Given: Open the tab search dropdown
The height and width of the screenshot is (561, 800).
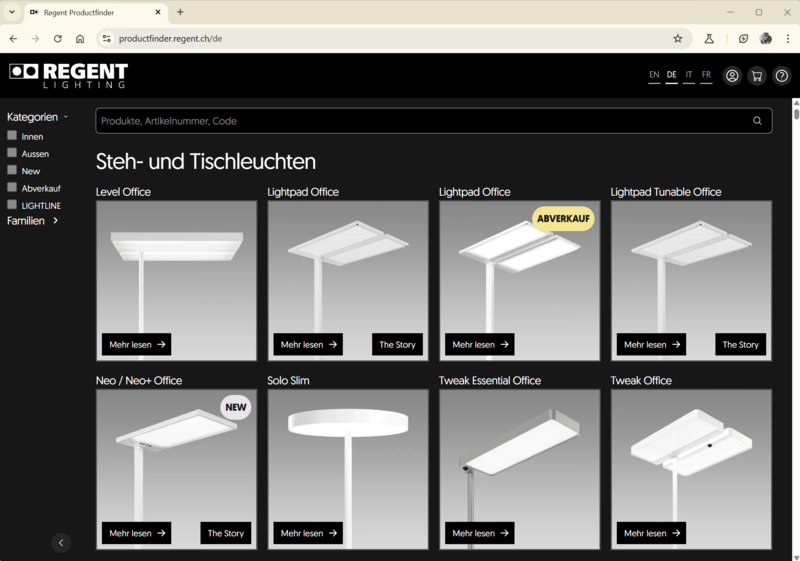Looking at the screenshot, I should (12, 12).
